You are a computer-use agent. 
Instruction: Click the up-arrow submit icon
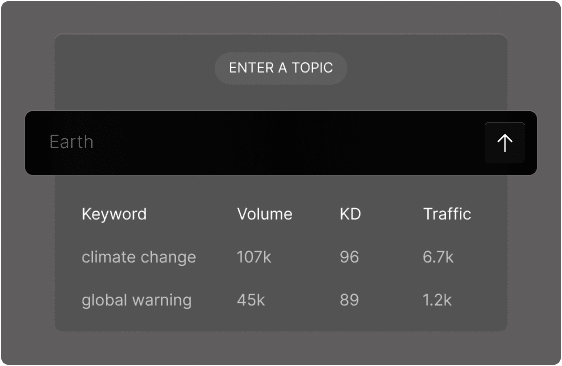click(x=505, y=143)
